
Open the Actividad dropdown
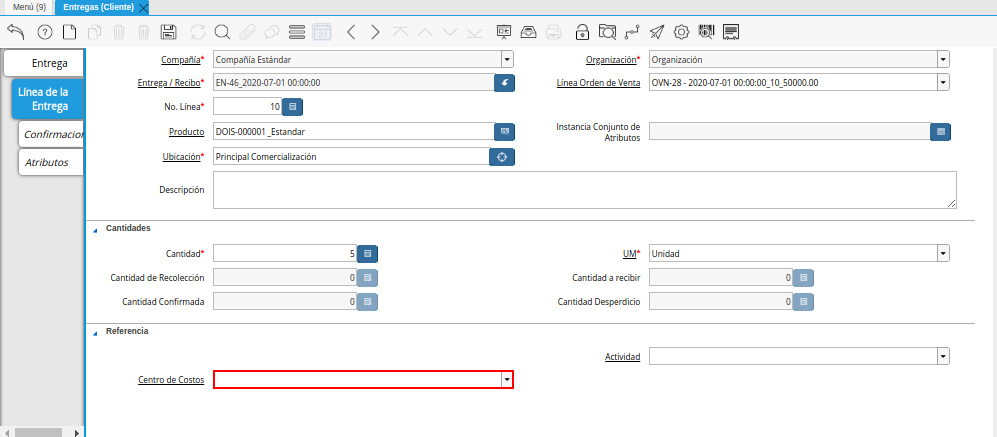[x=943, y=356]
